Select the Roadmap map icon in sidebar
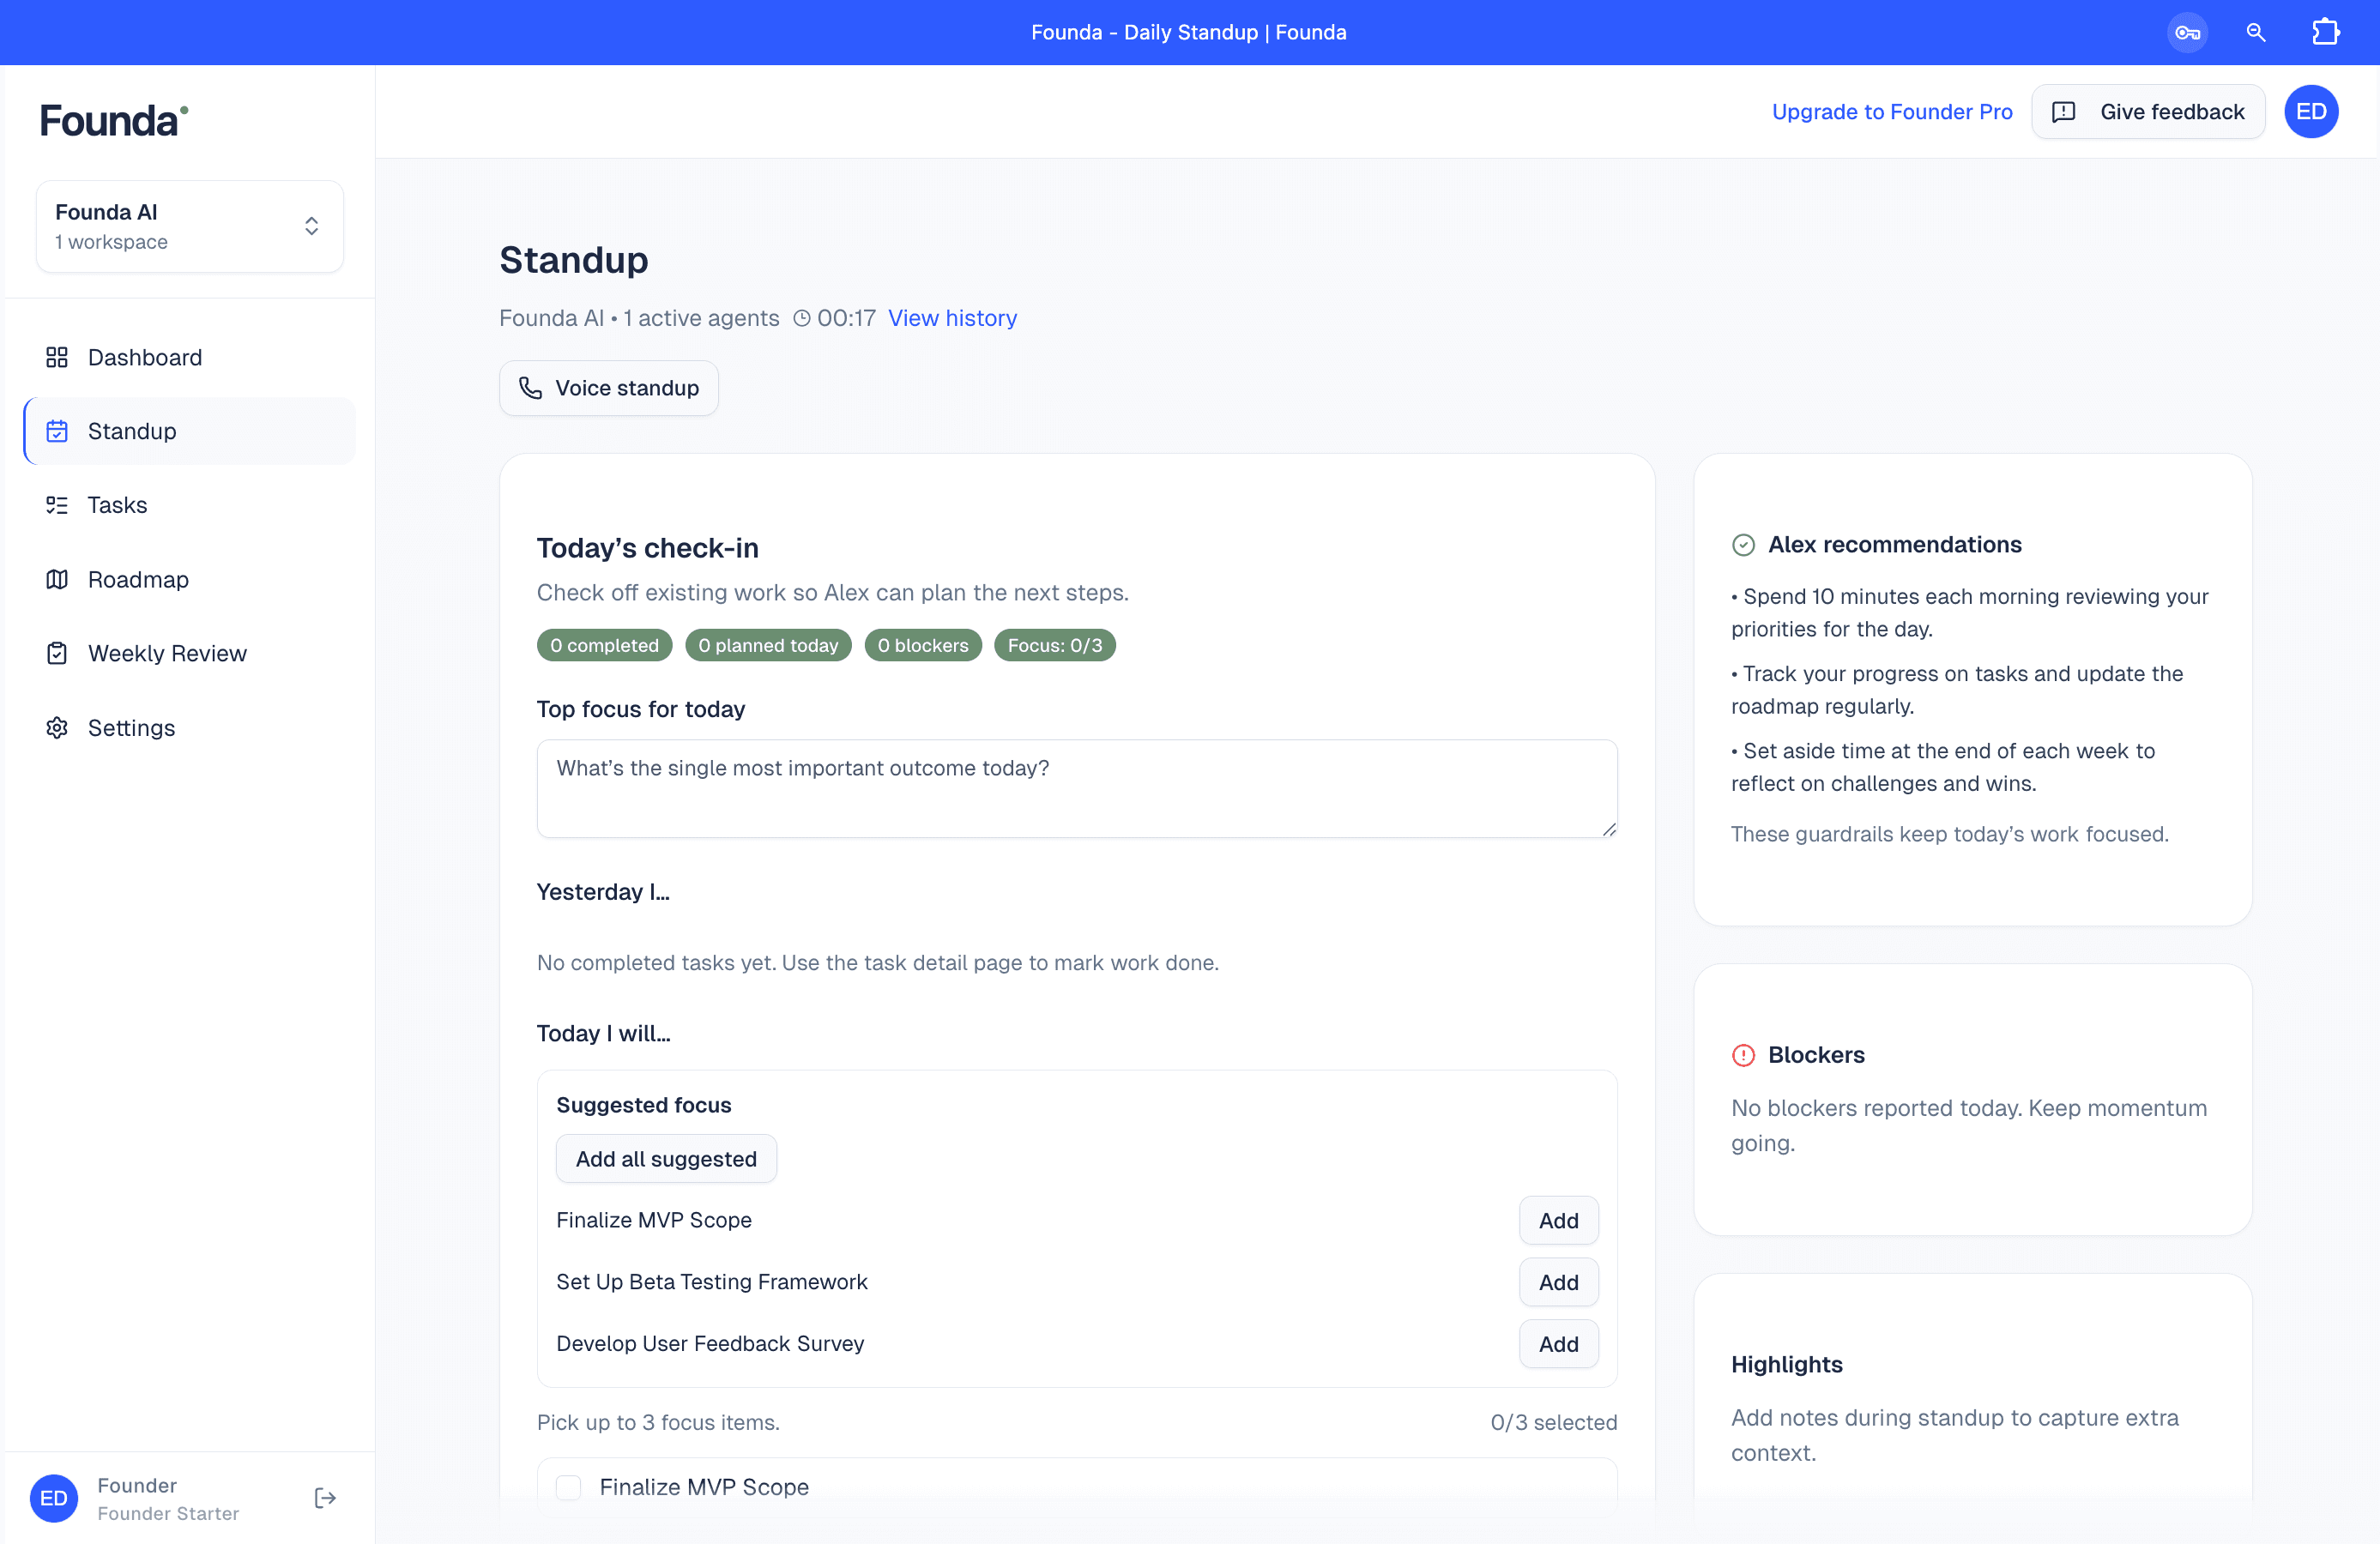 tap(57, 579)
